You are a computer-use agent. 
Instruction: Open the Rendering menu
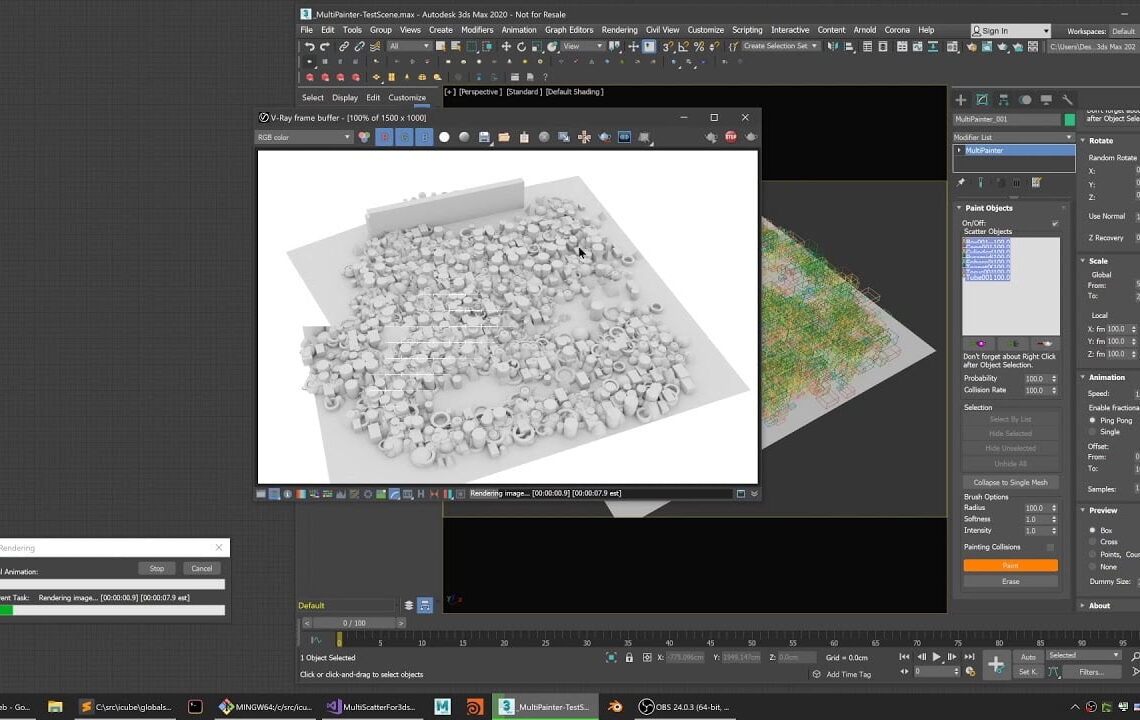[619, 30]
